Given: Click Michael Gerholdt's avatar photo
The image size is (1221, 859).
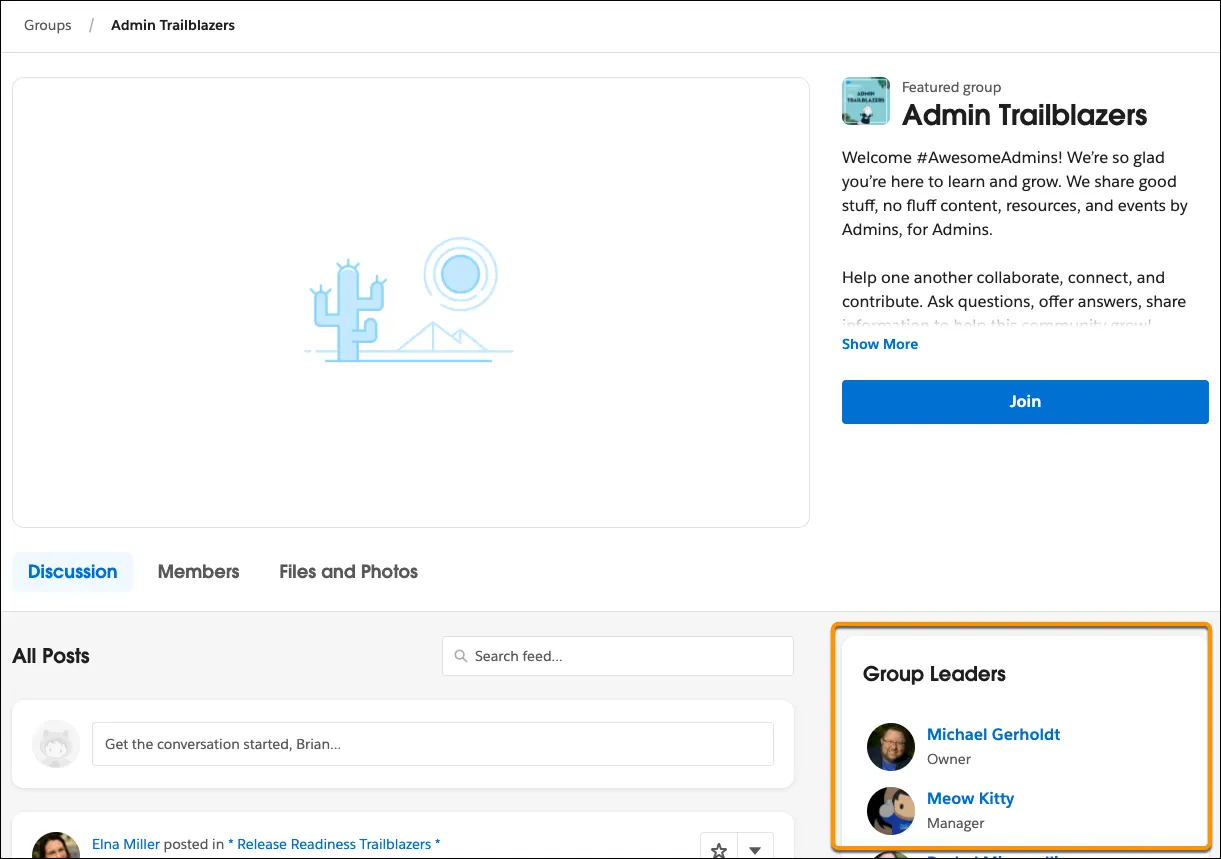Looking at the screenshot, I should tap(891, 747).
